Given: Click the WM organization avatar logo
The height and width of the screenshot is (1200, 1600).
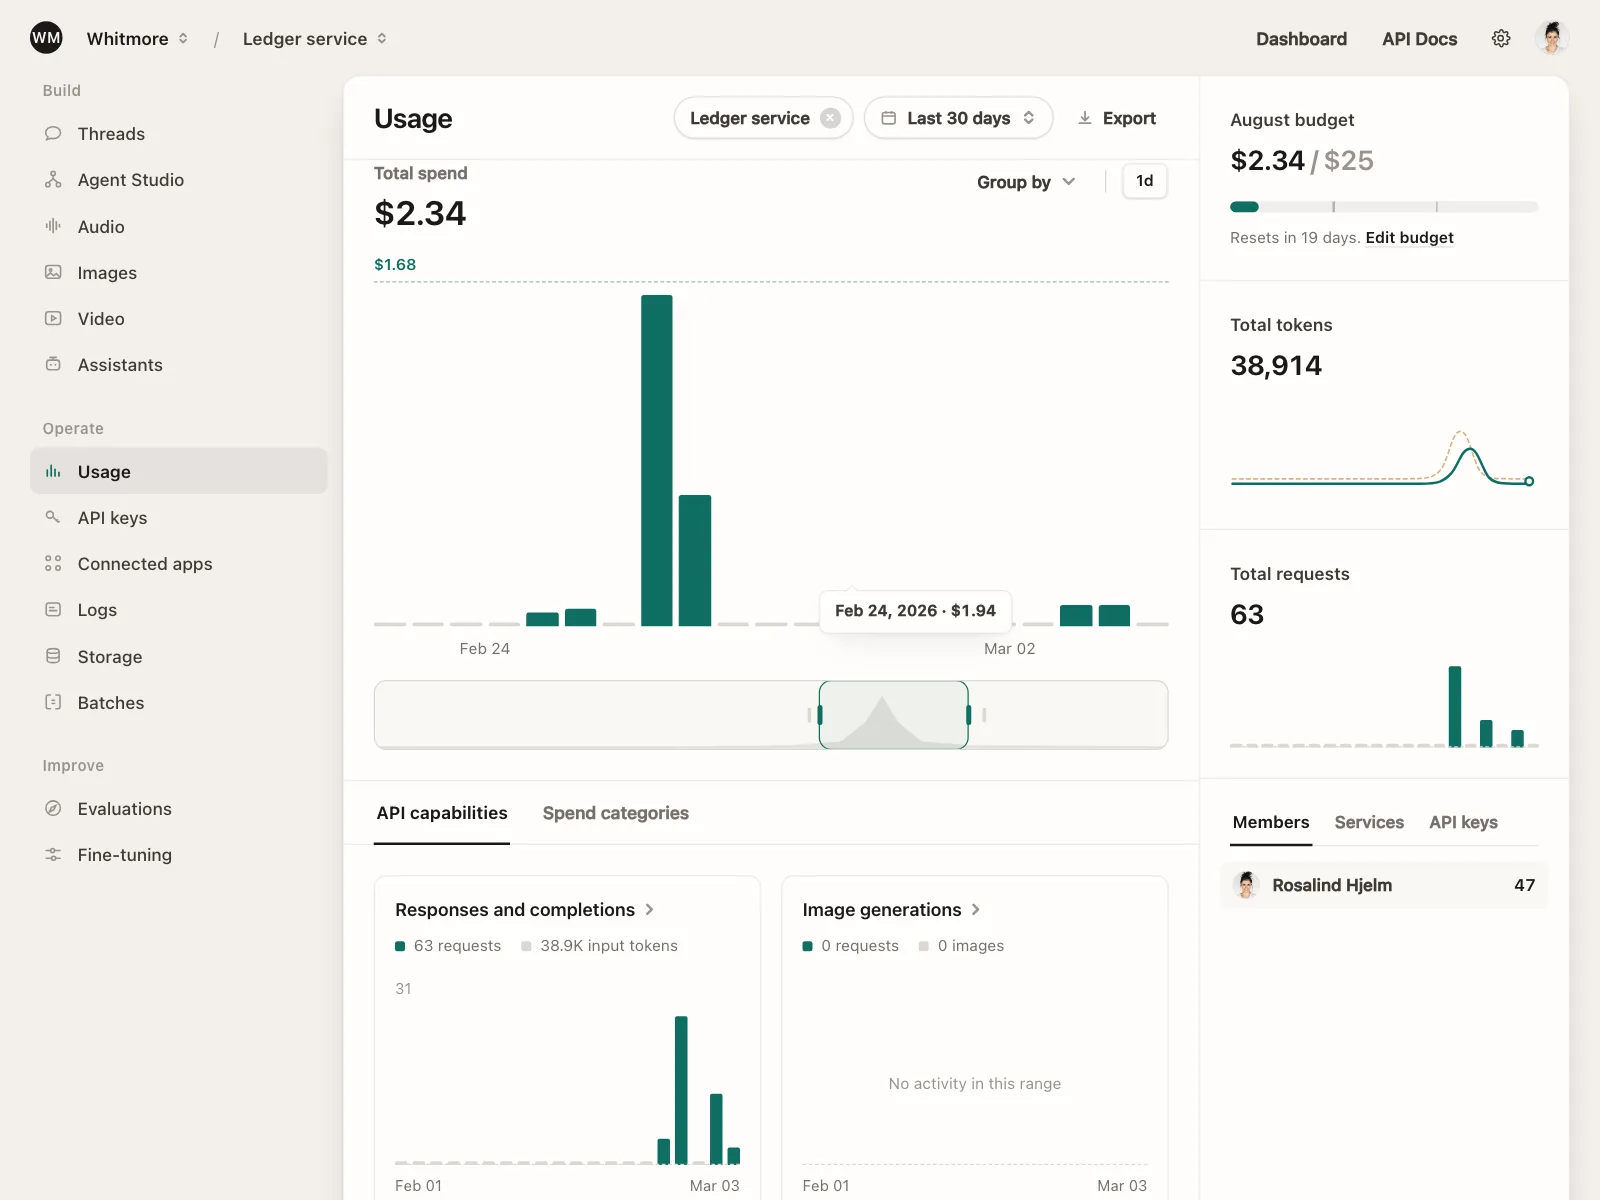Looking at the screenshot, I should (46, 38).
